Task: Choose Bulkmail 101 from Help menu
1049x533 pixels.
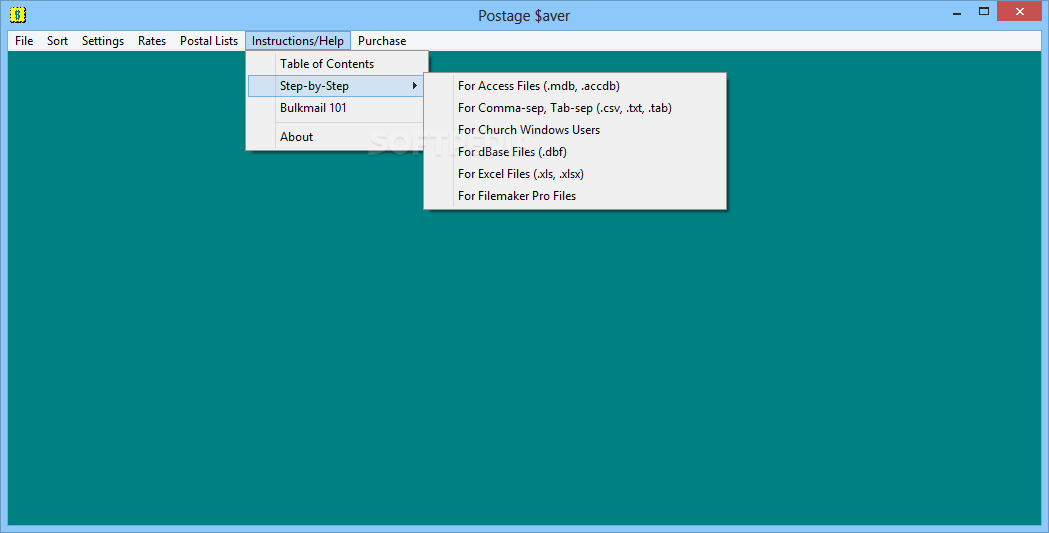Action: [x=337, y=108]
